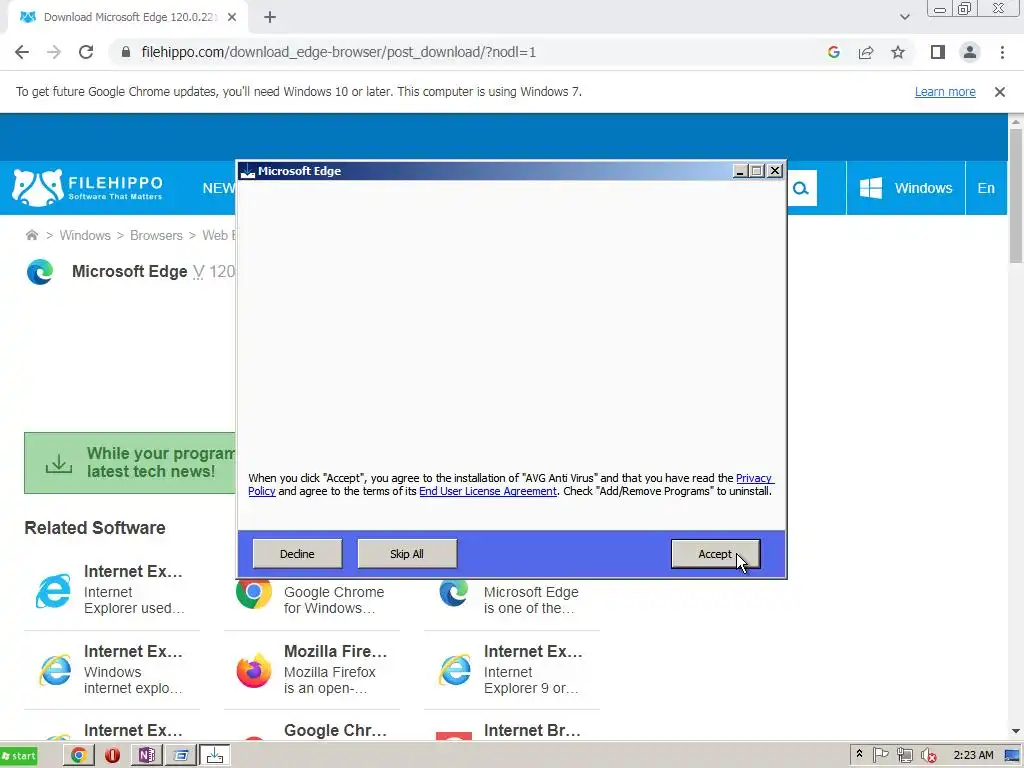Click the page scrollbar thumb

coord(1016,196)
